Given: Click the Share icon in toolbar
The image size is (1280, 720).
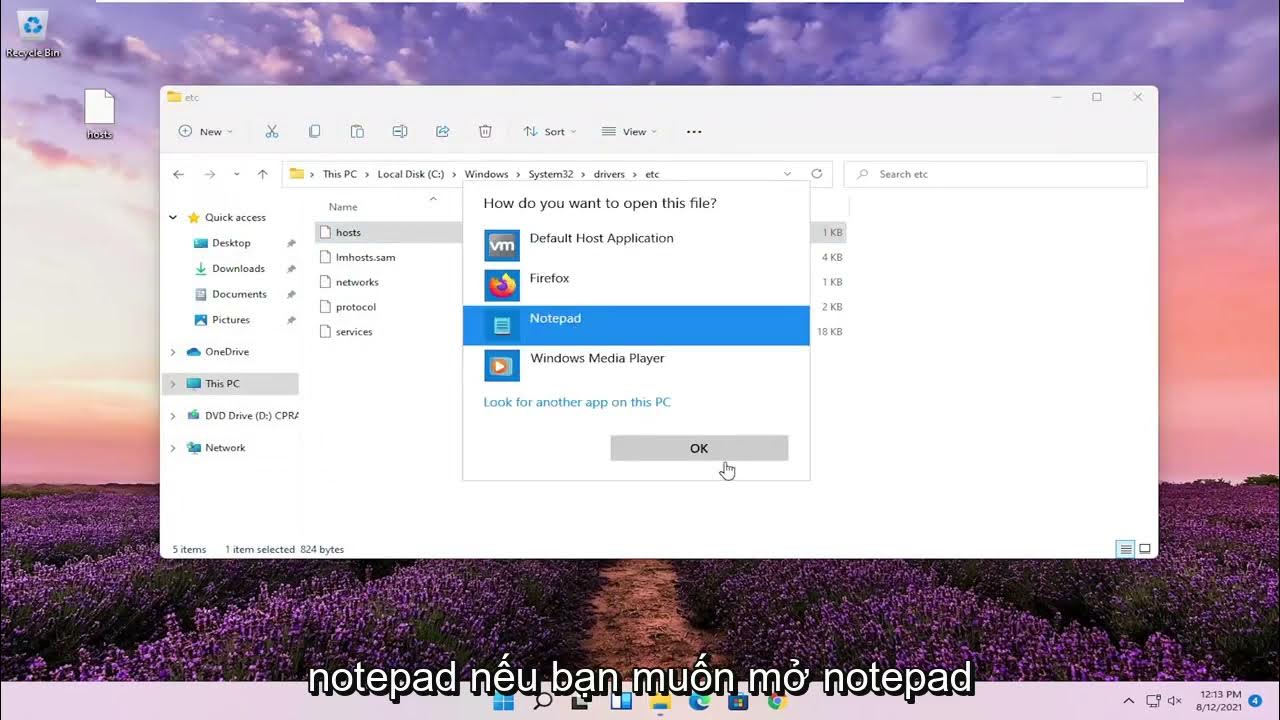Looking at the screenshot, I should click(443, 131).
